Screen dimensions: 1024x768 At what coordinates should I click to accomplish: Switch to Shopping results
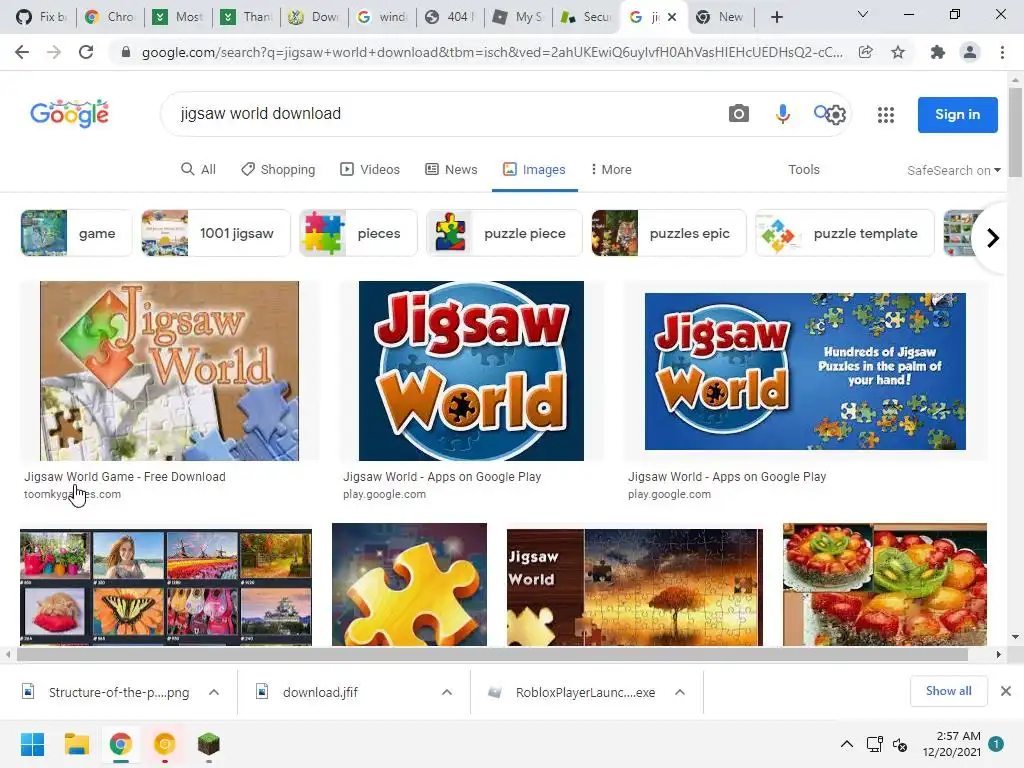[x=278, y=169]
